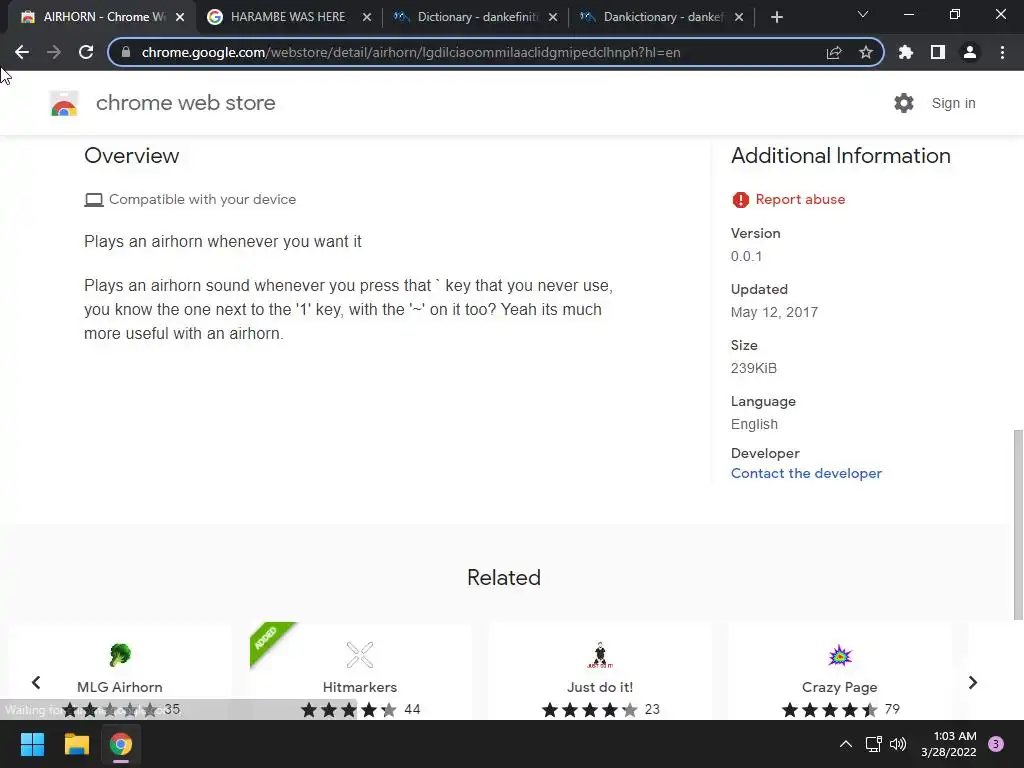Switch to Dankictionary tab
Screen dimensions: 1024x768
pos(660,17)
